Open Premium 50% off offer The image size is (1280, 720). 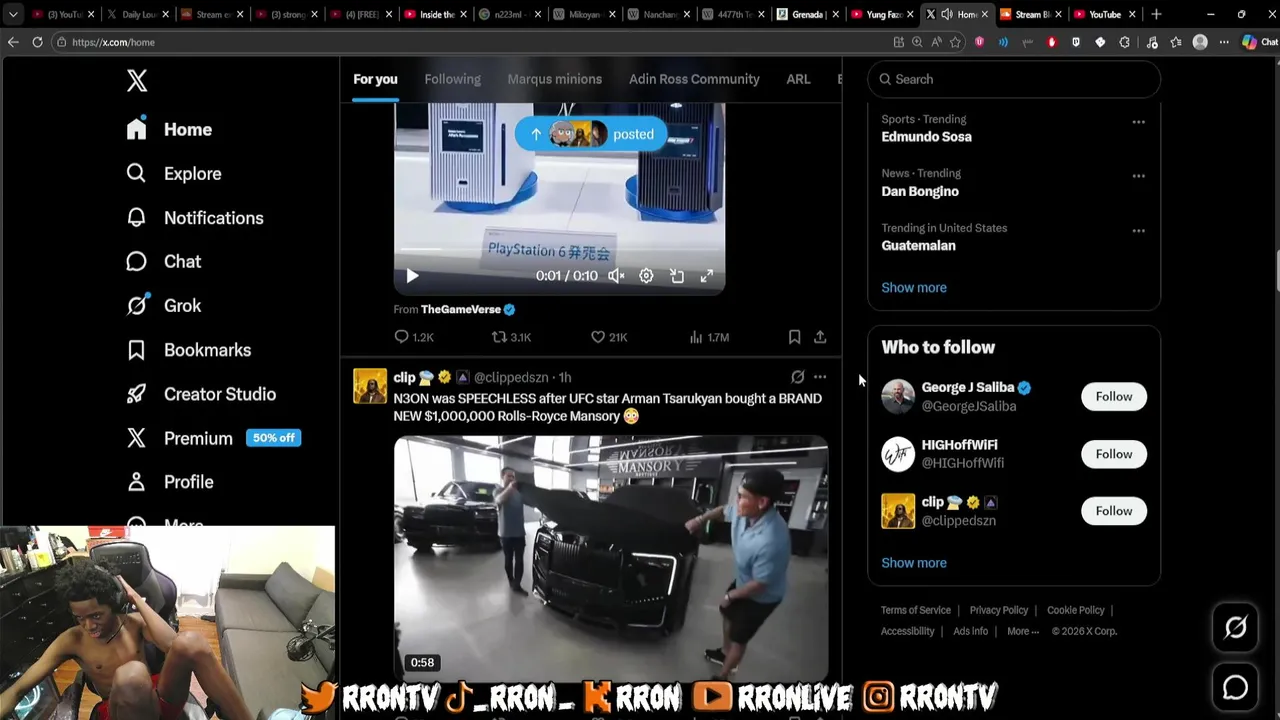coord(213,438)
